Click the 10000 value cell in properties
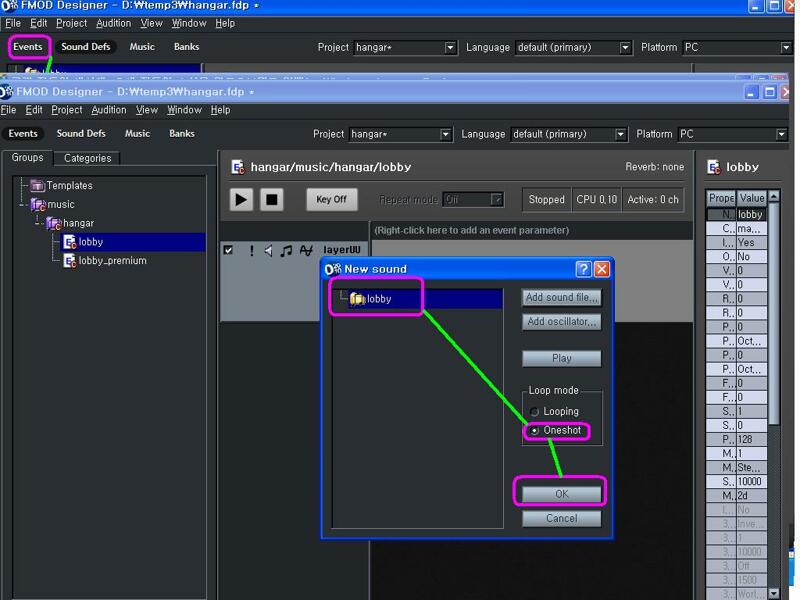The image size is (800, 600). coord(752,482)
